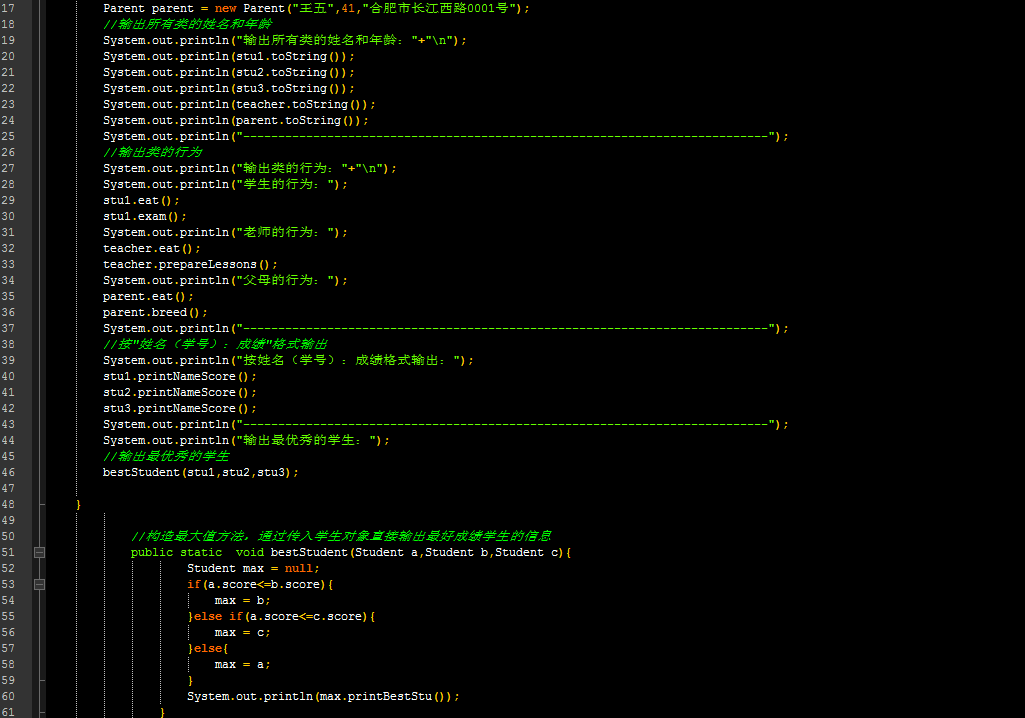Click on max = b; assignment
The height and width of the screenshot is (718, 1025).
[243, 600]
